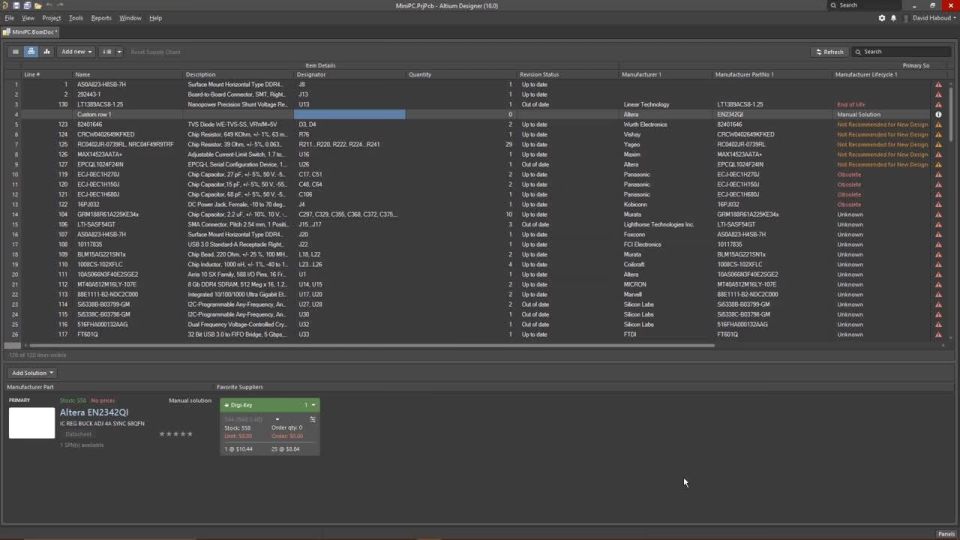Open the Settings gear icon

coord(882,18)
